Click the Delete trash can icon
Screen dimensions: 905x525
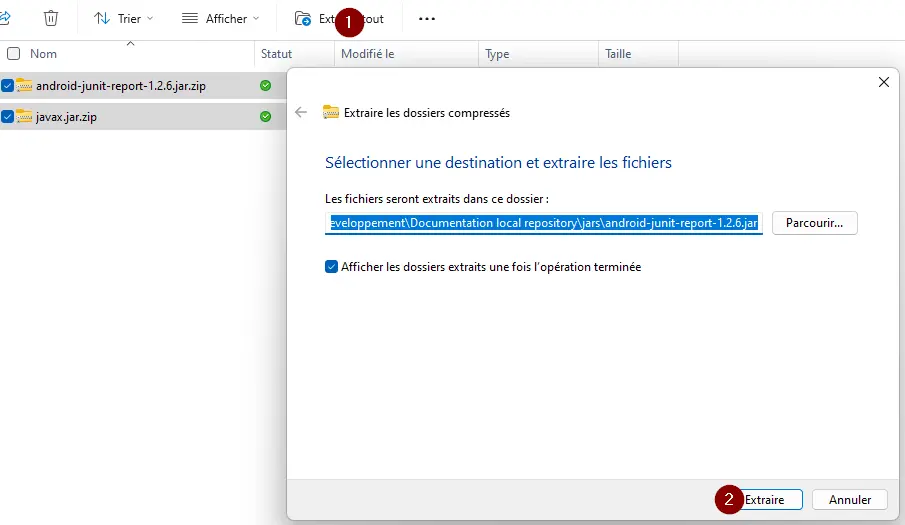point(51,18)
